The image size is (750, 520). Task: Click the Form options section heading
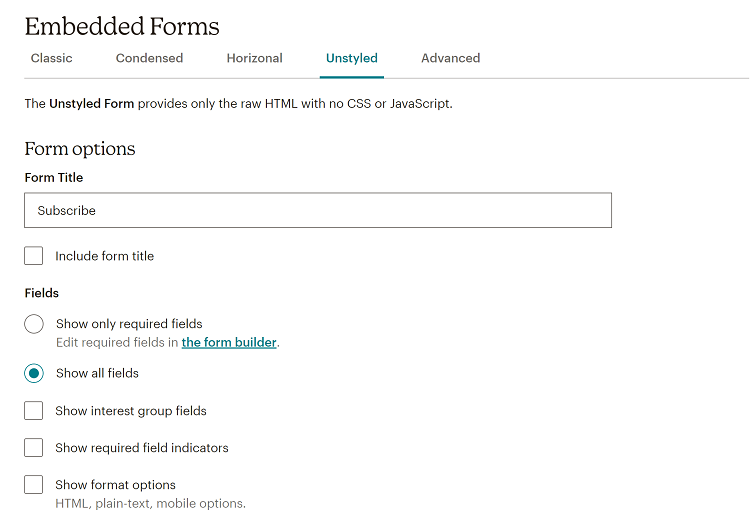click(x=80, y=149)
